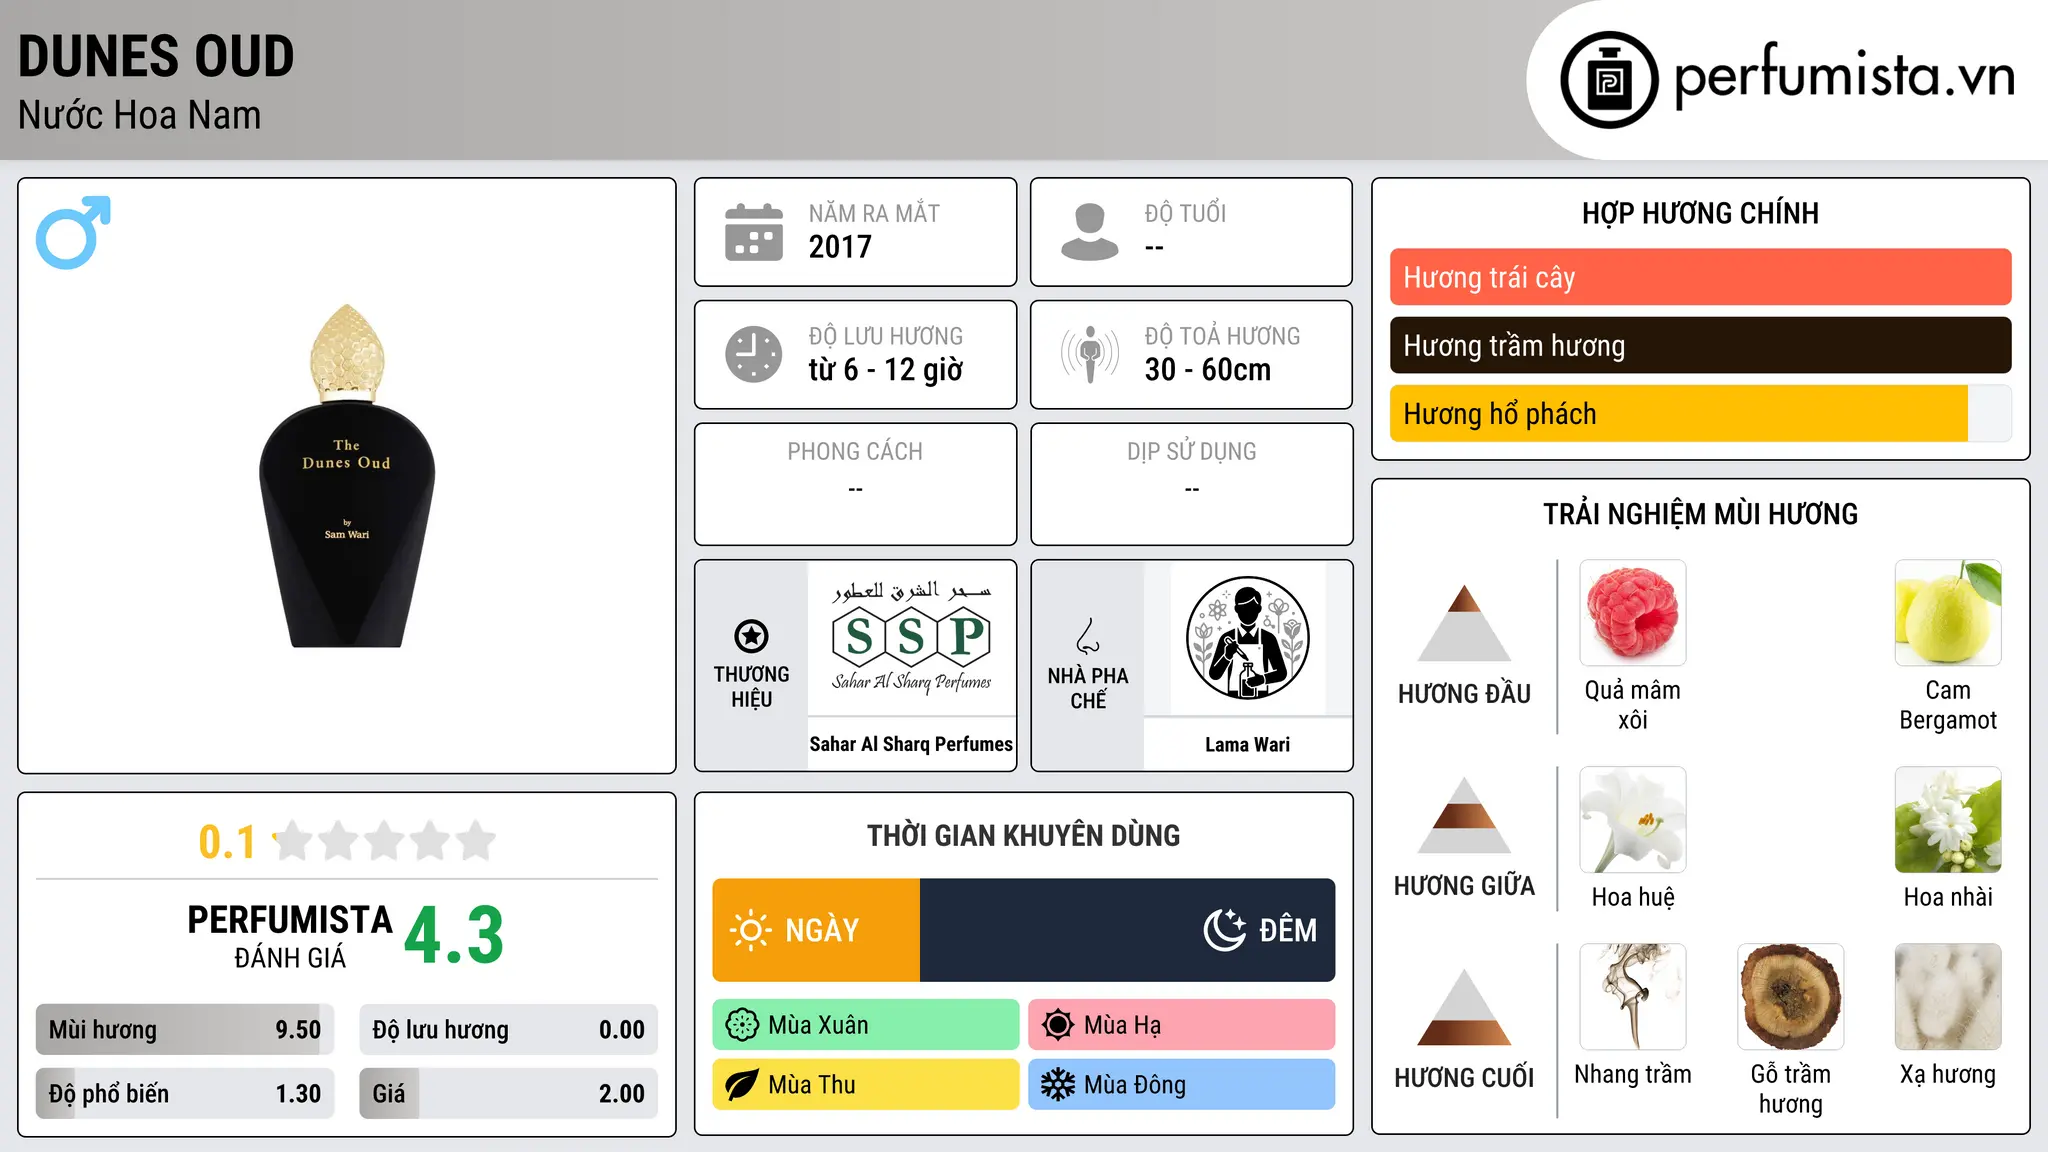Click the DUNES OUD title
Image resolution: width=2048 pixels, height=1152 pixels.
(x=156, y=56)
